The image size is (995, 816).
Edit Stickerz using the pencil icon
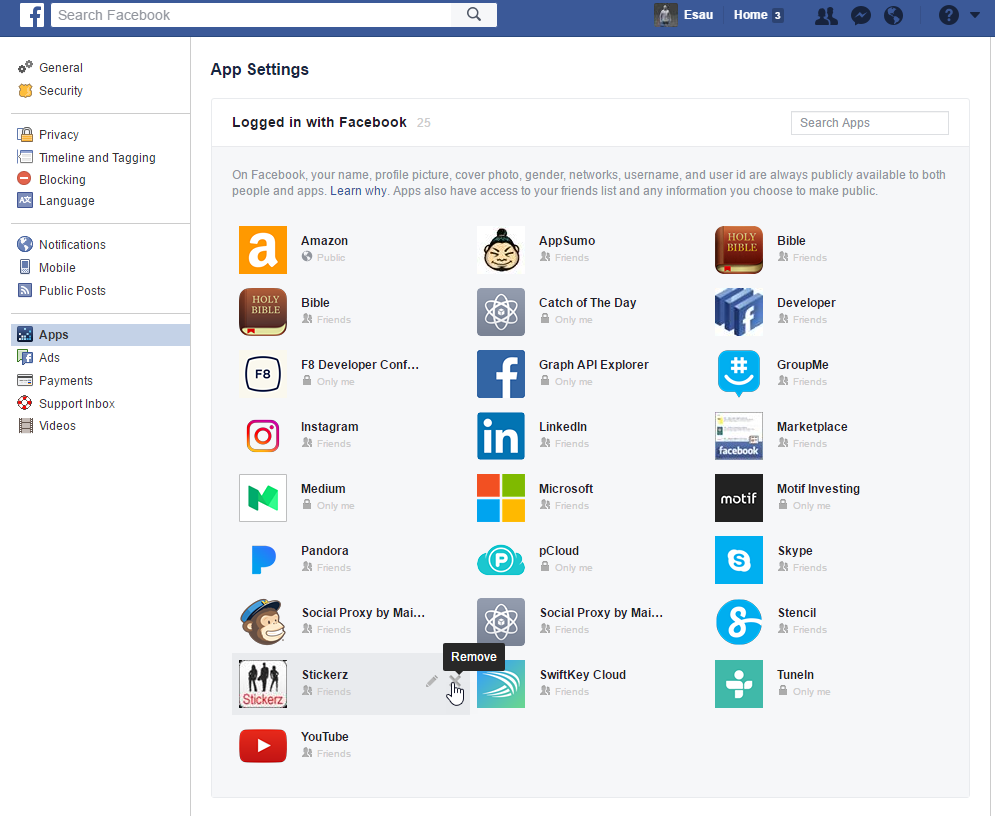(432, 680)
